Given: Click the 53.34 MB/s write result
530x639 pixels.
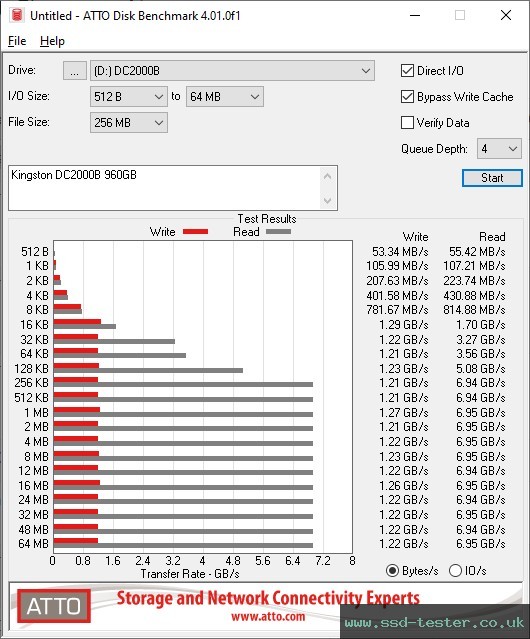Looking at the screenshot, I should click(400, 252).
